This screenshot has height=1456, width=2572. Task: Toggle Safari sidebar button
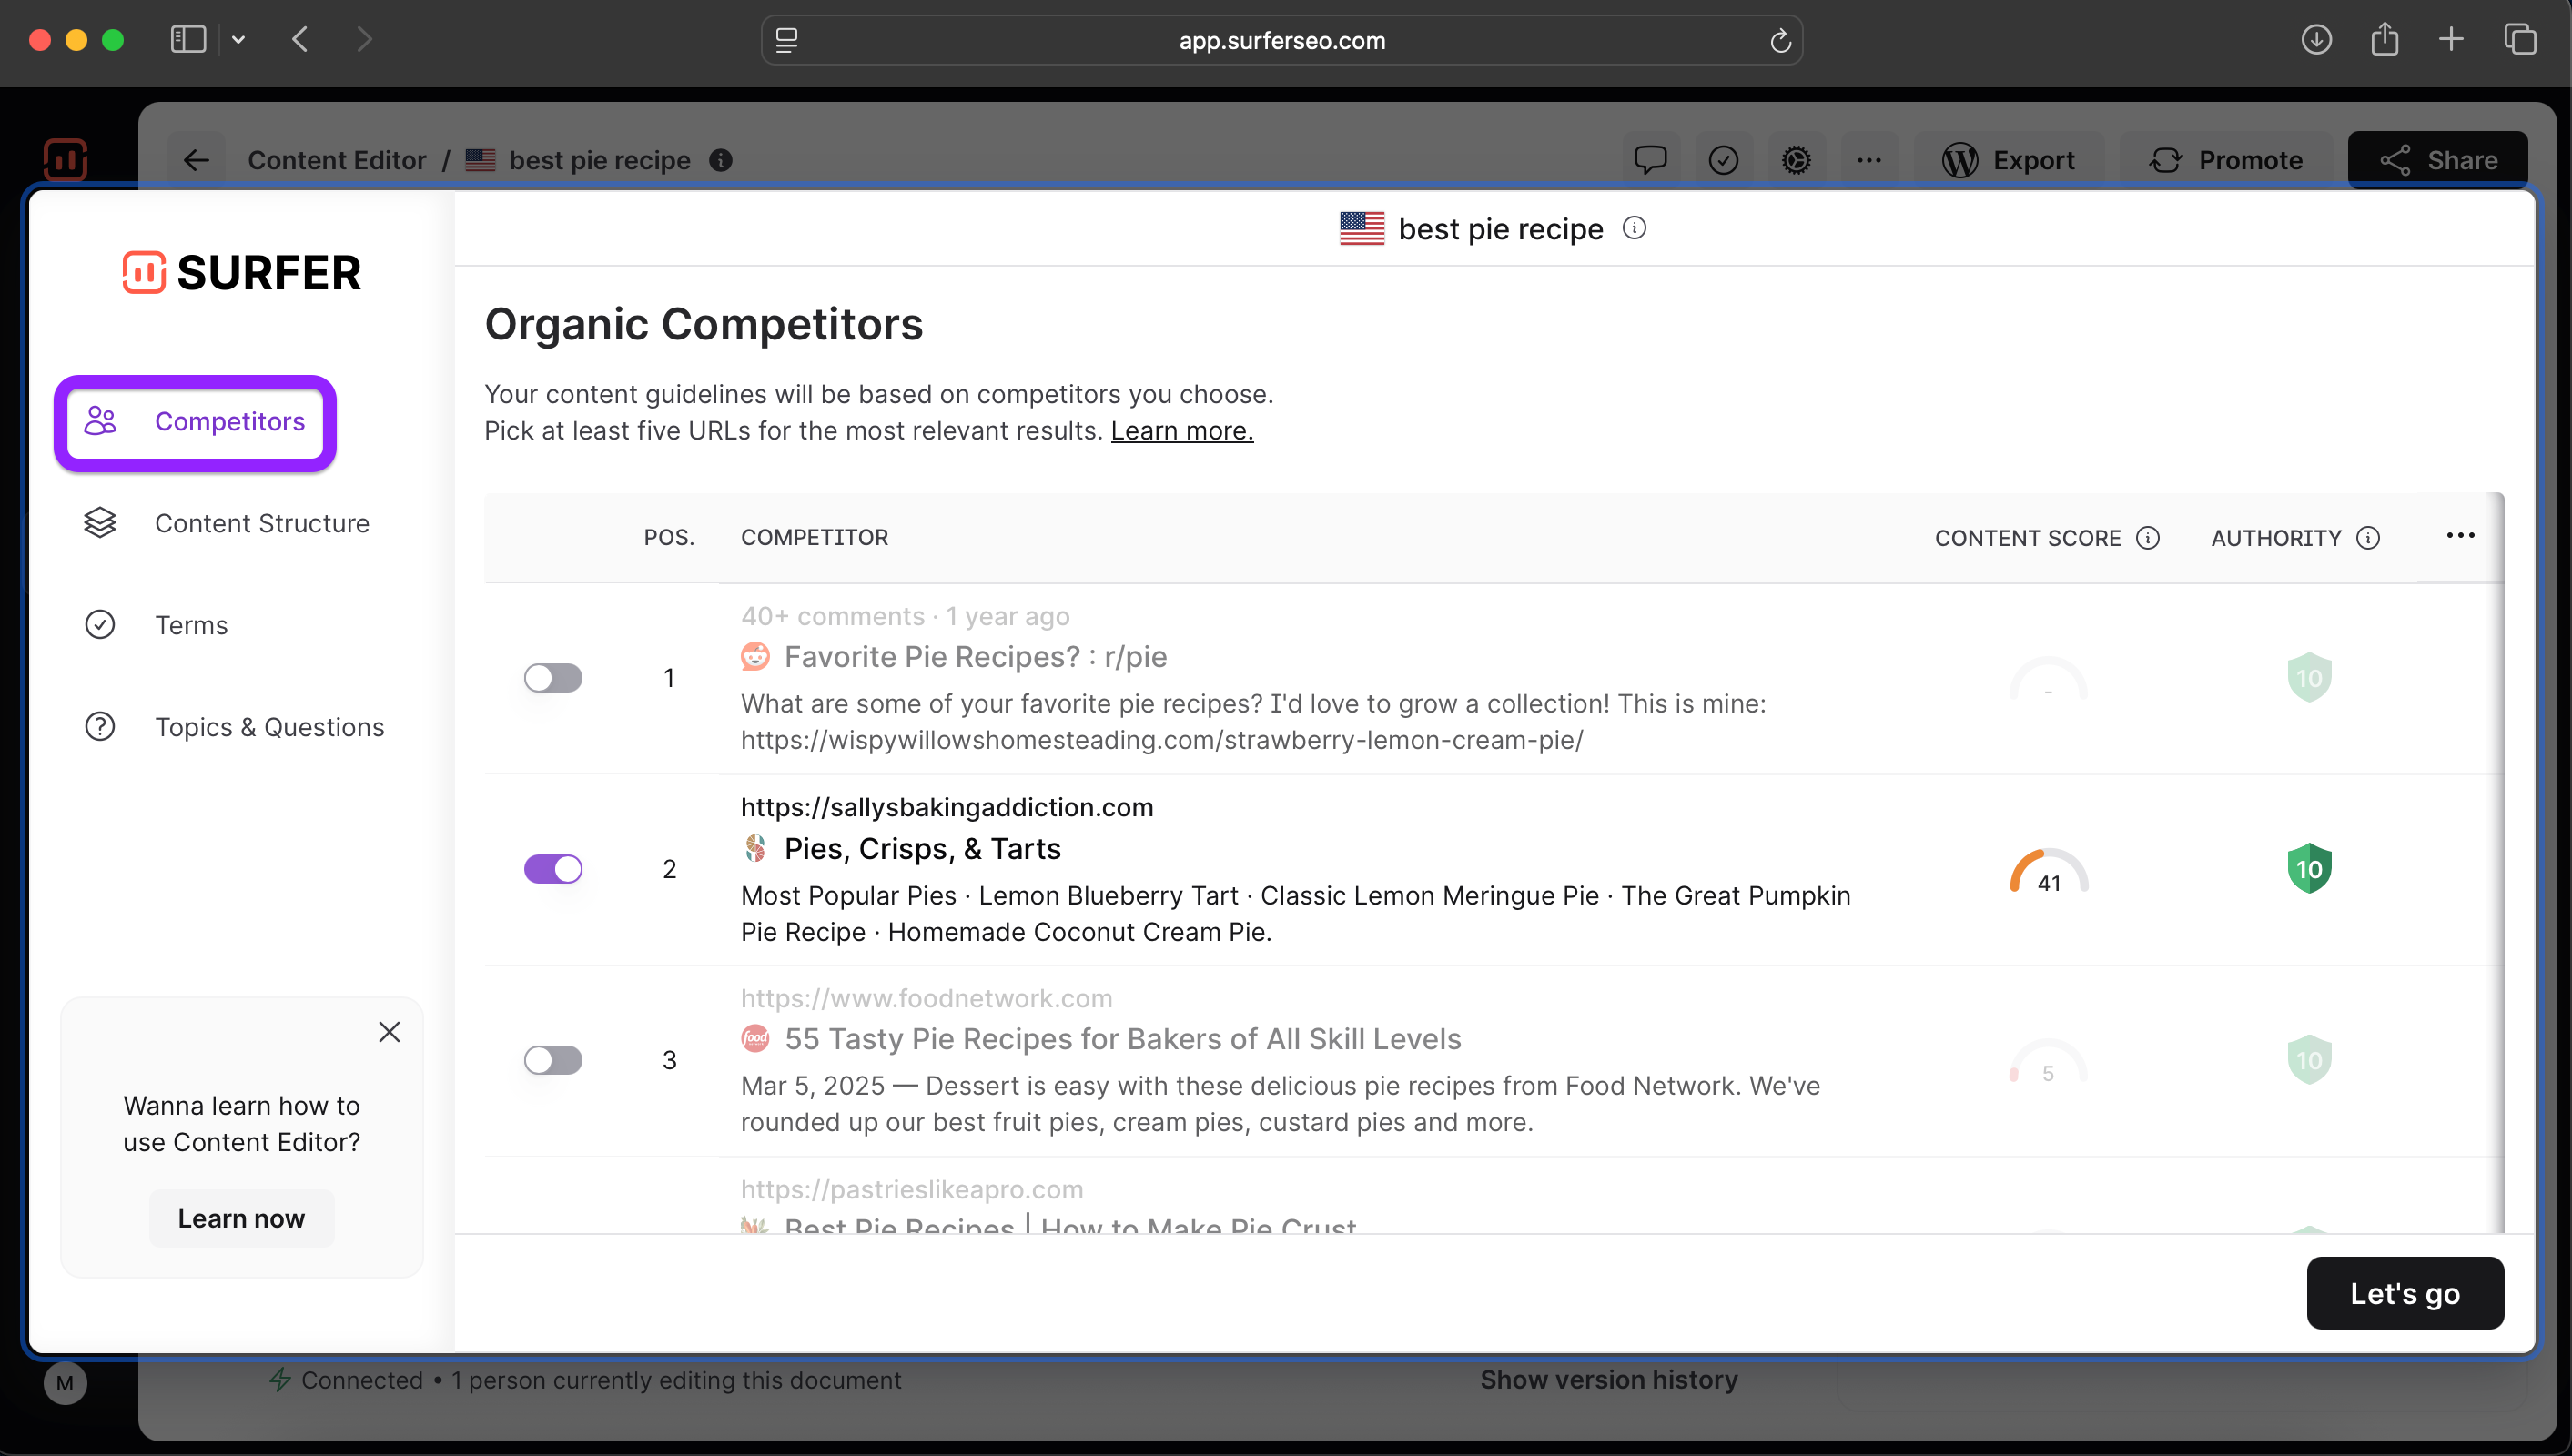[x=188, y=40]
